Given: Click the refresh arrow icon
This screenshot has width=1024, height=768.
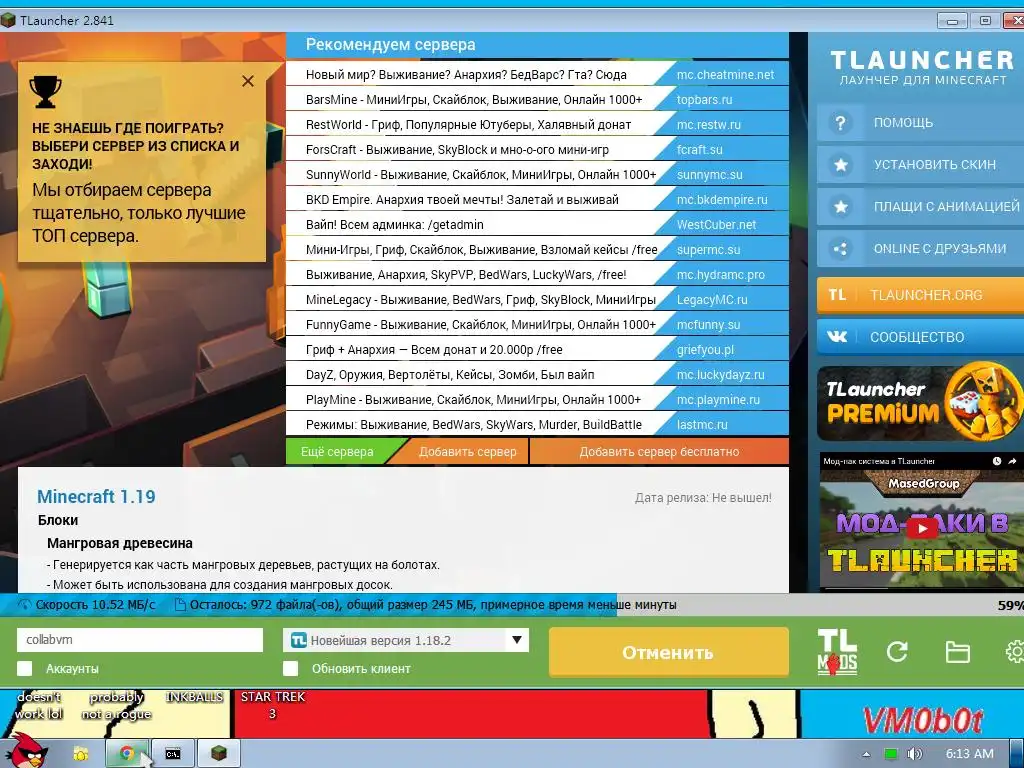Looking at the screenshot, I should [897, 652].
